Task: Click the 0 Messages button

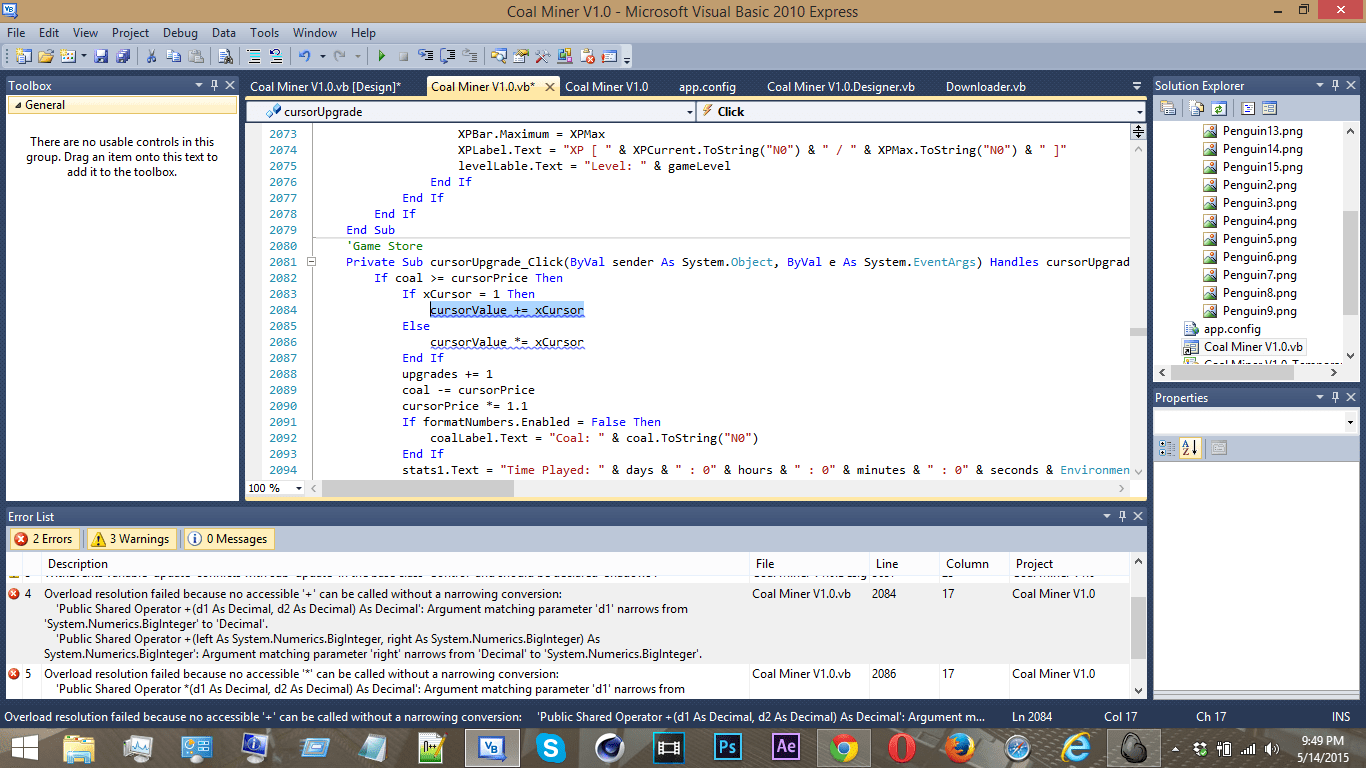Action: pos(228,538)
